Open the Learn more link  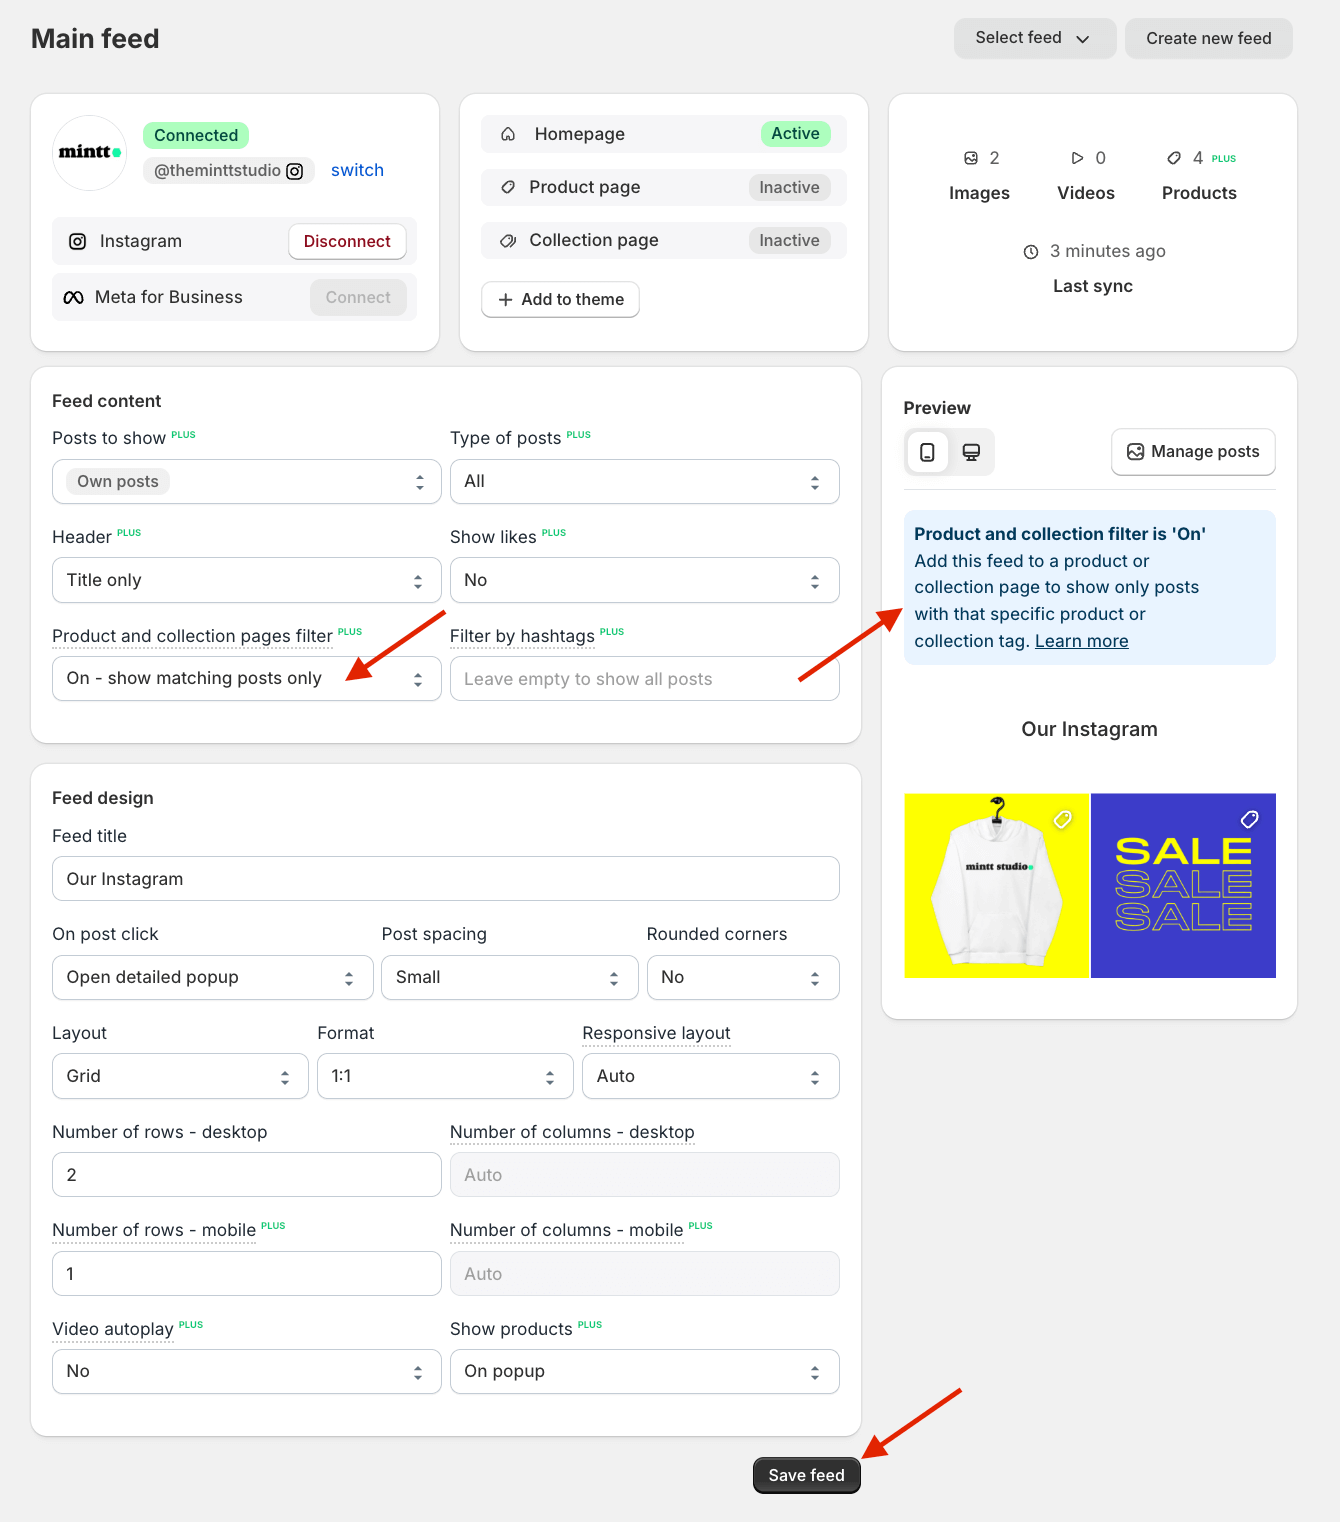pos(1081,641)
